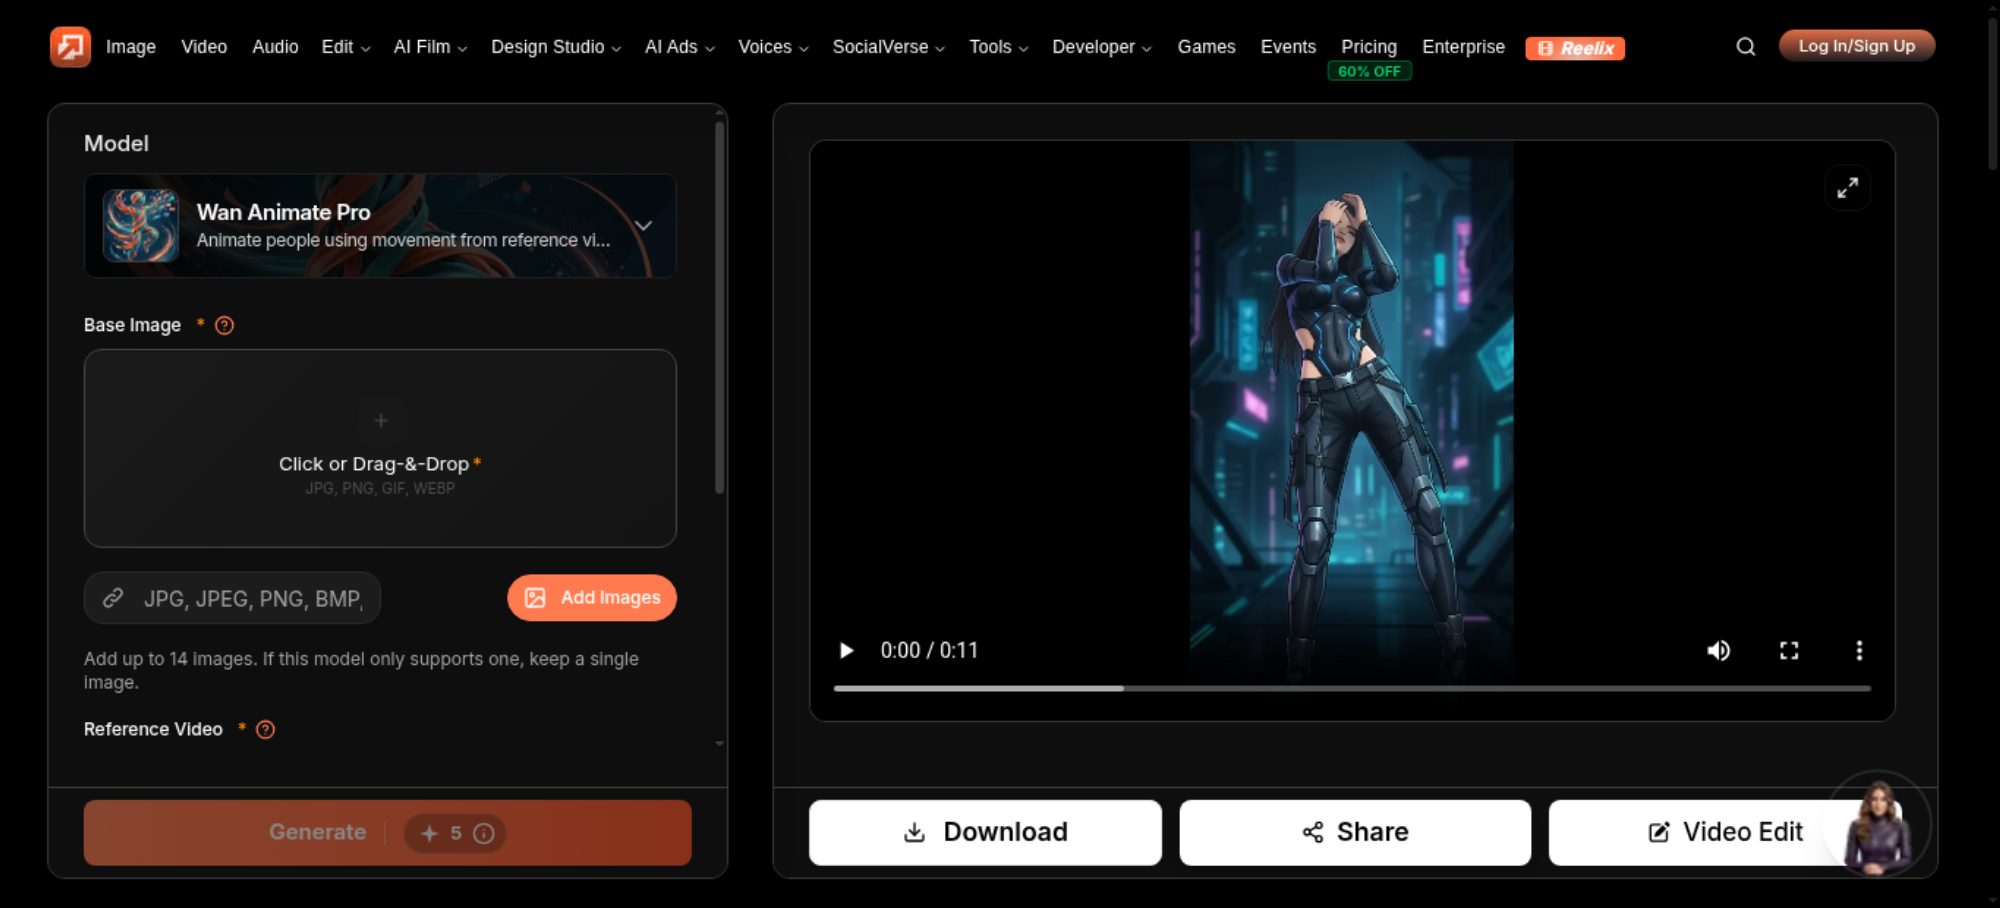Share the generated video
This screenshot has width=2000, height=908.
click(x=1355, y=833)
